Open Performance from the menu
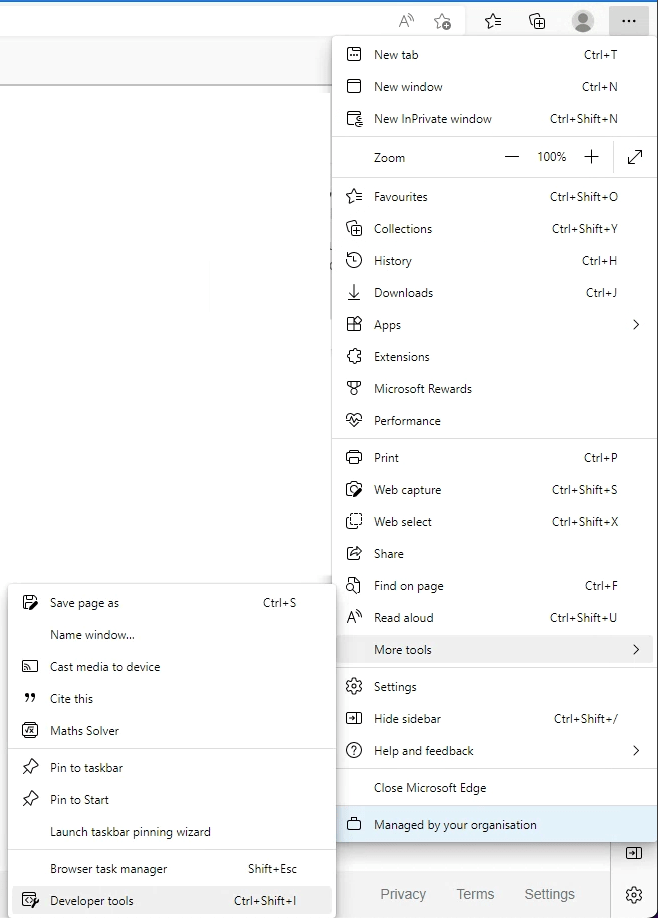This screenshot has width=658, height=918. tap(494, 420)
